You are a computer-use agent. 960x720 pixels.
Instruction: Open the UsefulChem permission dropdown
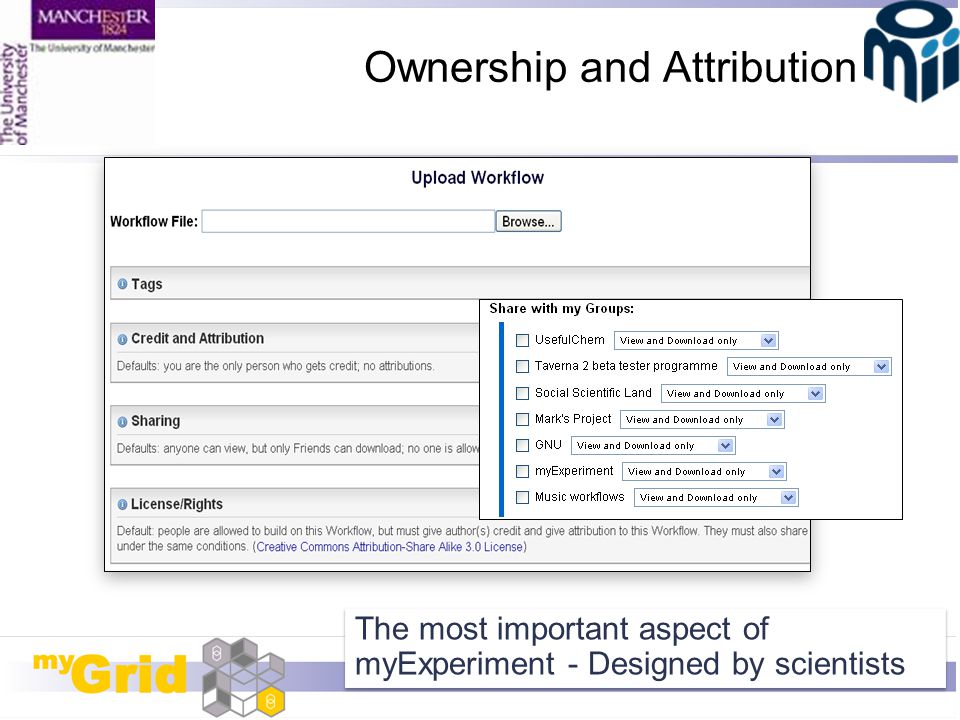click(x=696, y=340)
